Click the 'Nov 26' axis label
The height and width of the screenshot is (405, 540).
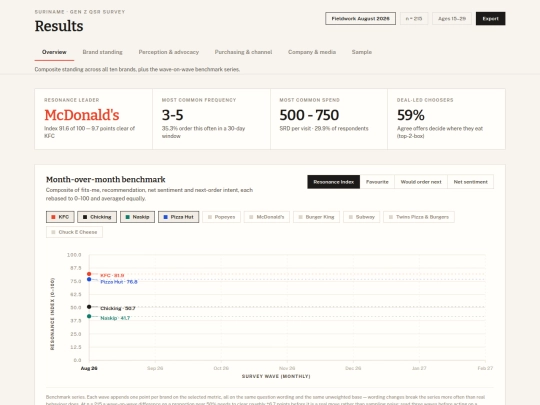tap(287, 368)
